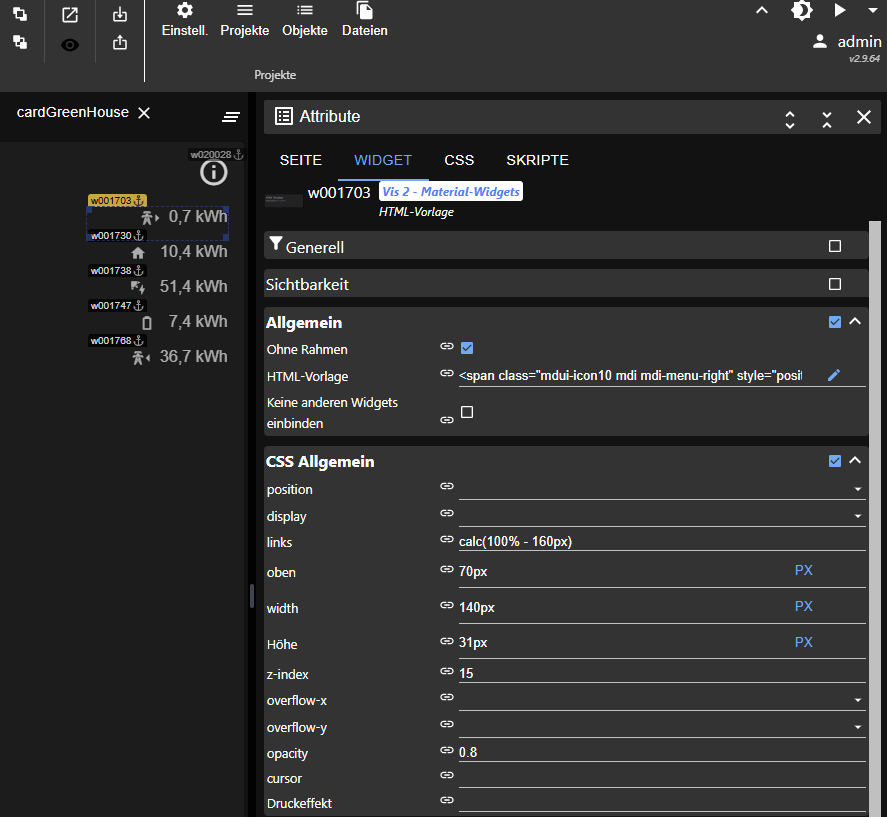This screenshot has height=817, width=887.
Task: Switch to the CSS tab
Action: [x=459, y=160]
